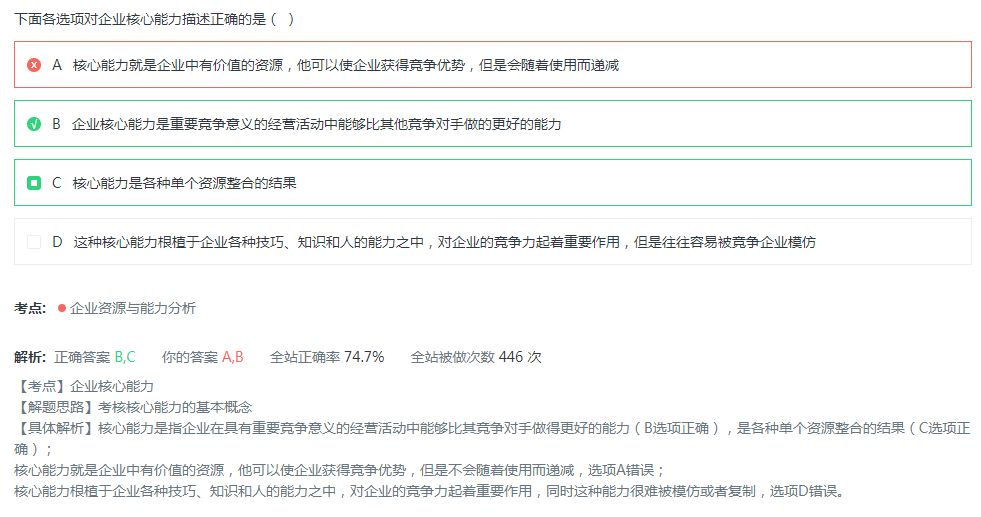
Task: Select option B text about 竞争对手
Action: point(317,124)
